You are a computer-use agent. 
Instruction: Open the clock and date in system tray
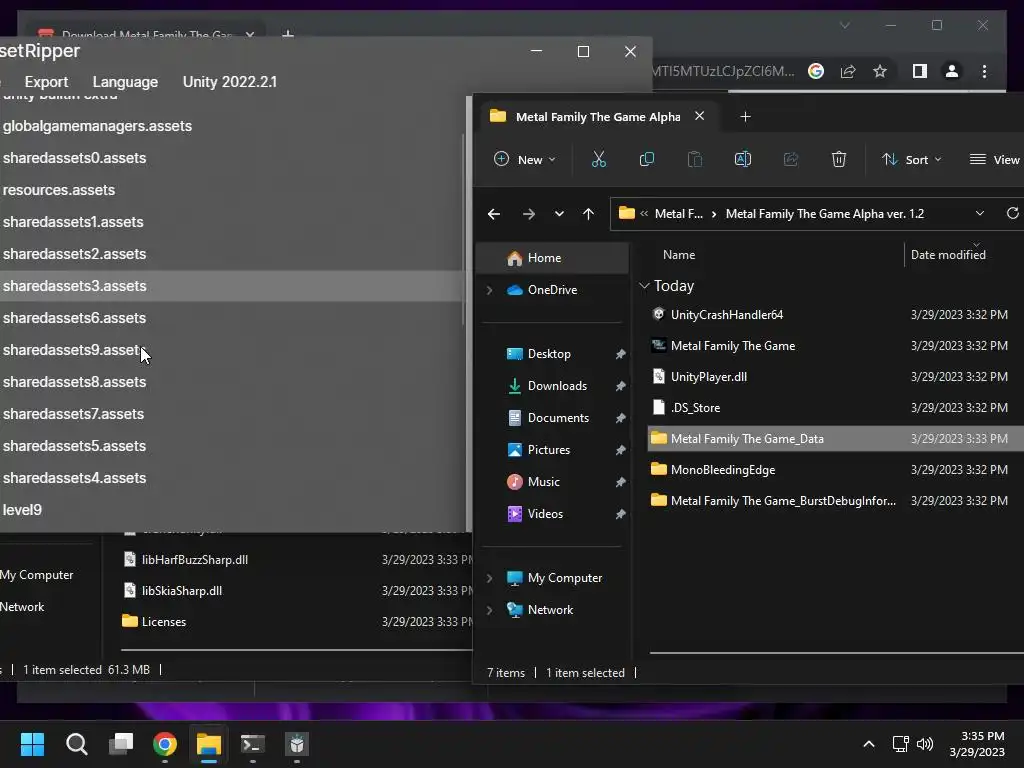coord(977,744)
